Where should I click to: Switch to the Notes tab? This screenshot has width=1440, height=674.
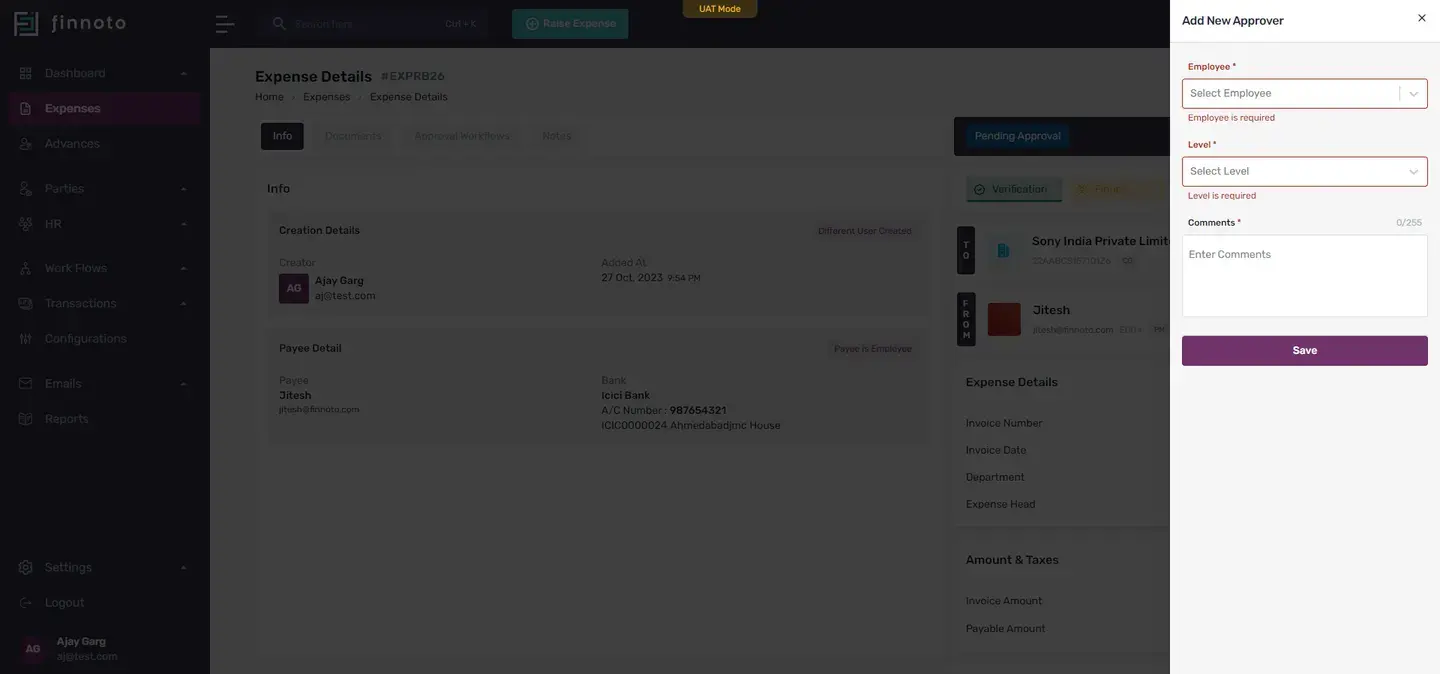coord(557,136)
